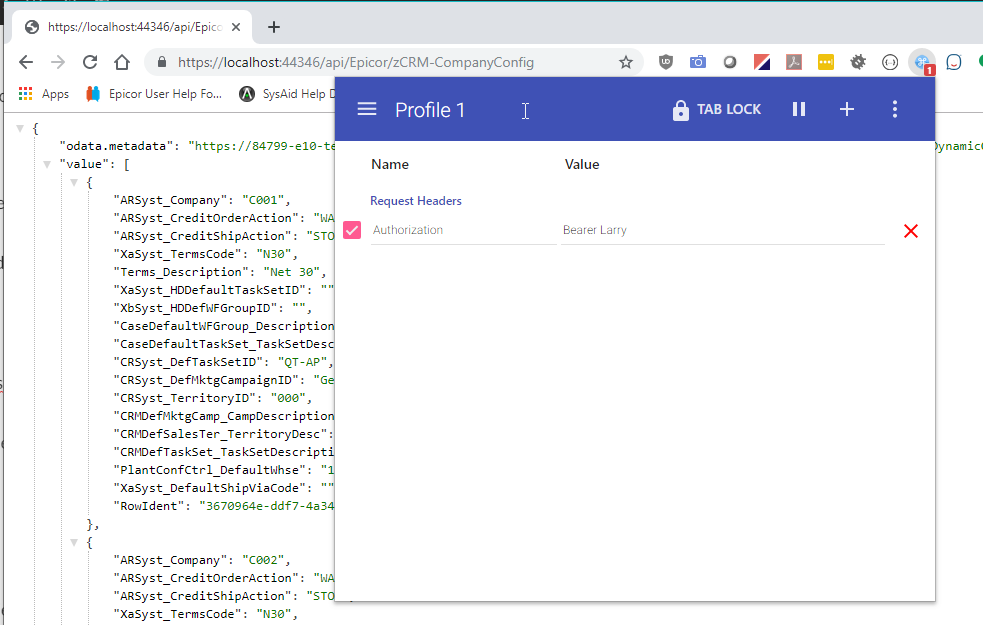Click the TAB LOCK button

716,110
